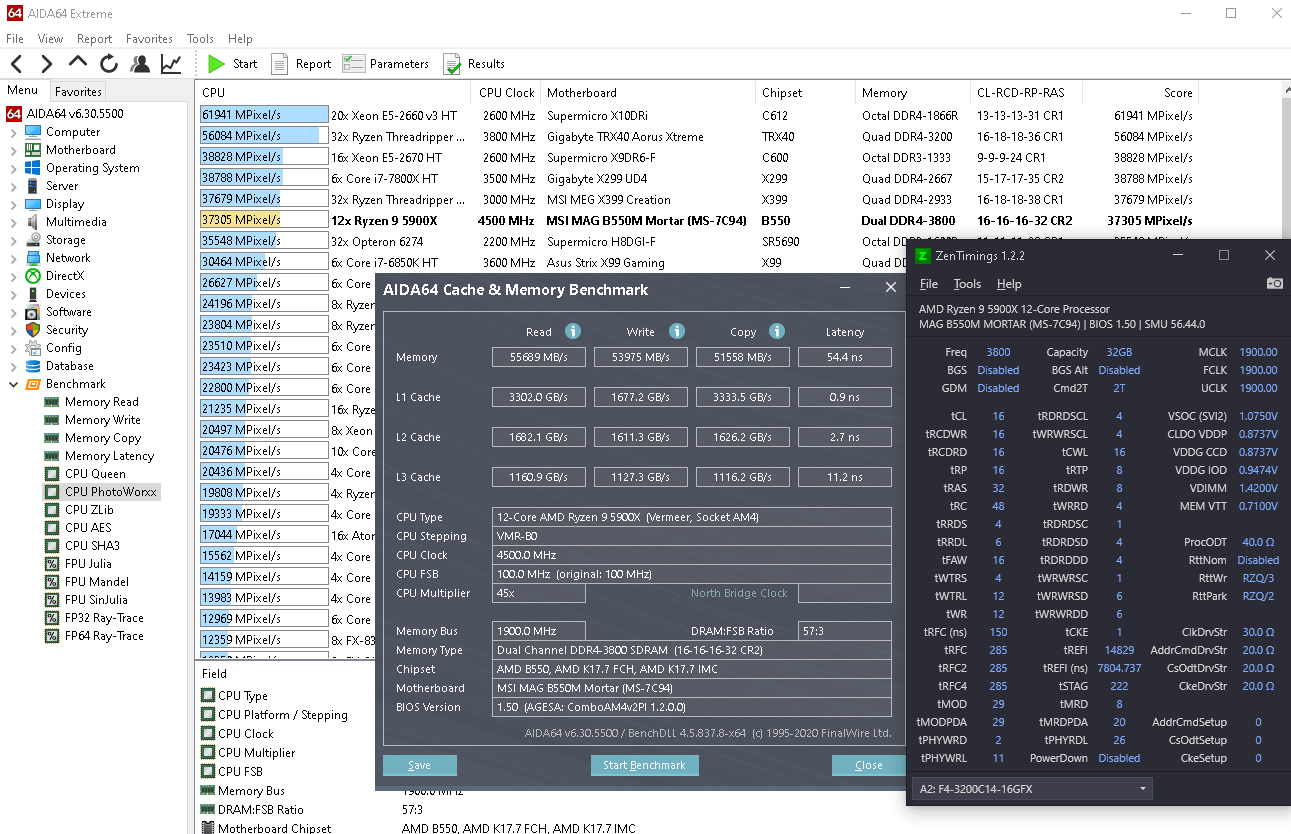Open benchmark Parameters in the toolbar
1291x834 pixels.
pos(385,64)
